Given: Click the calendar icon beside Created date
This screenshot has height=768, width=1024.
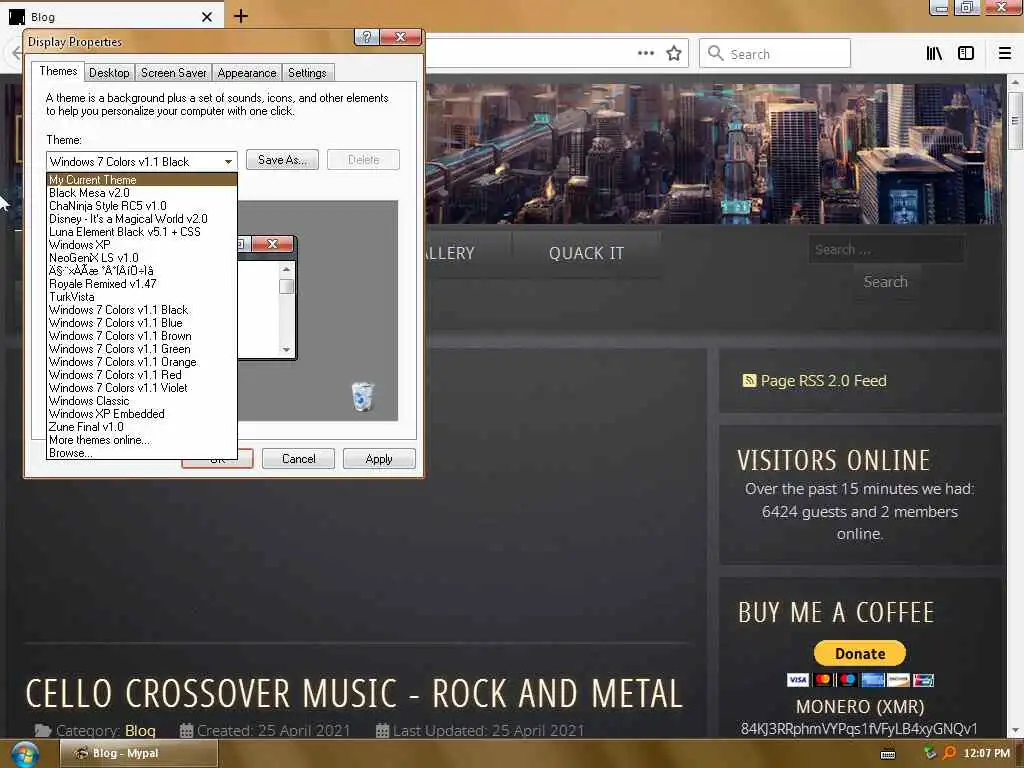Looking at the screenshot, I should (186, 730).
